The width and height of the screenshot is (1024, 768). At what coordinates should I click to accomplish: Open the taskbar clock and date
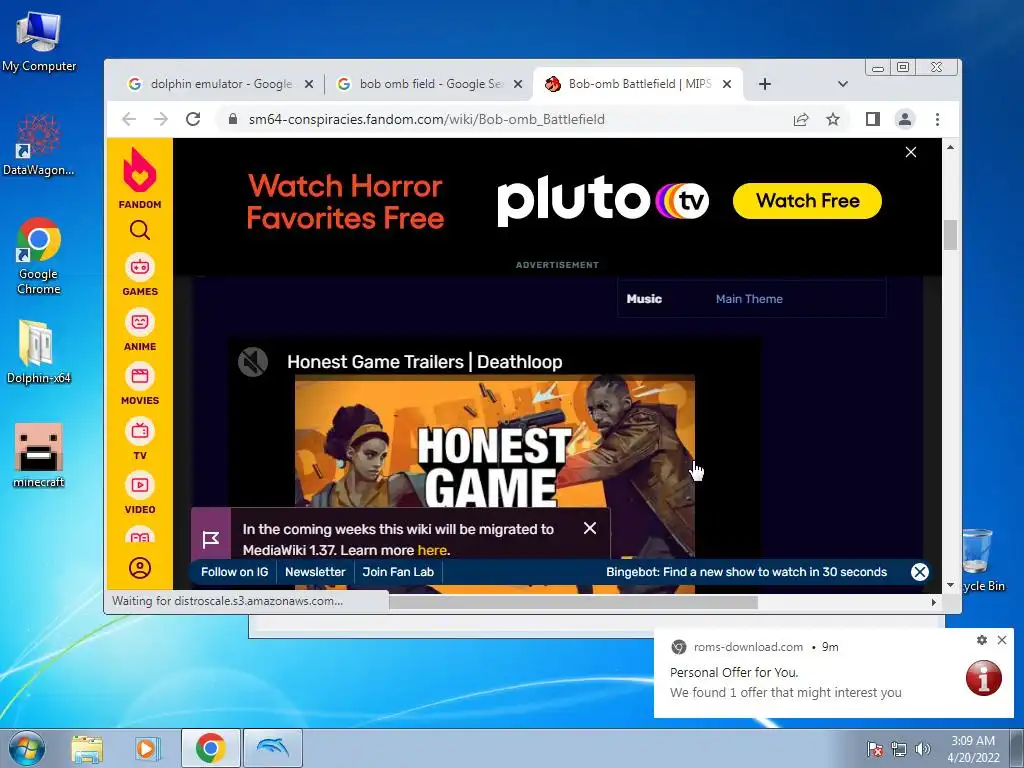[x=973, y=748]
